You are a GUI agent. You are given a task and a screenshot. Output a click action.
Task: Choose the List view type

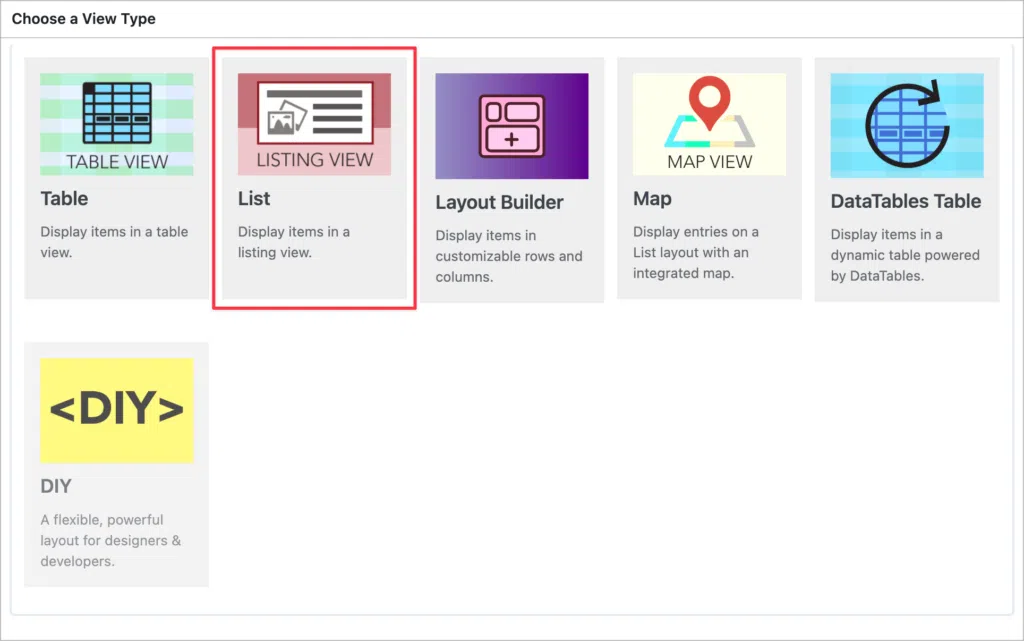pyautogui.click(x=314, y=180)
